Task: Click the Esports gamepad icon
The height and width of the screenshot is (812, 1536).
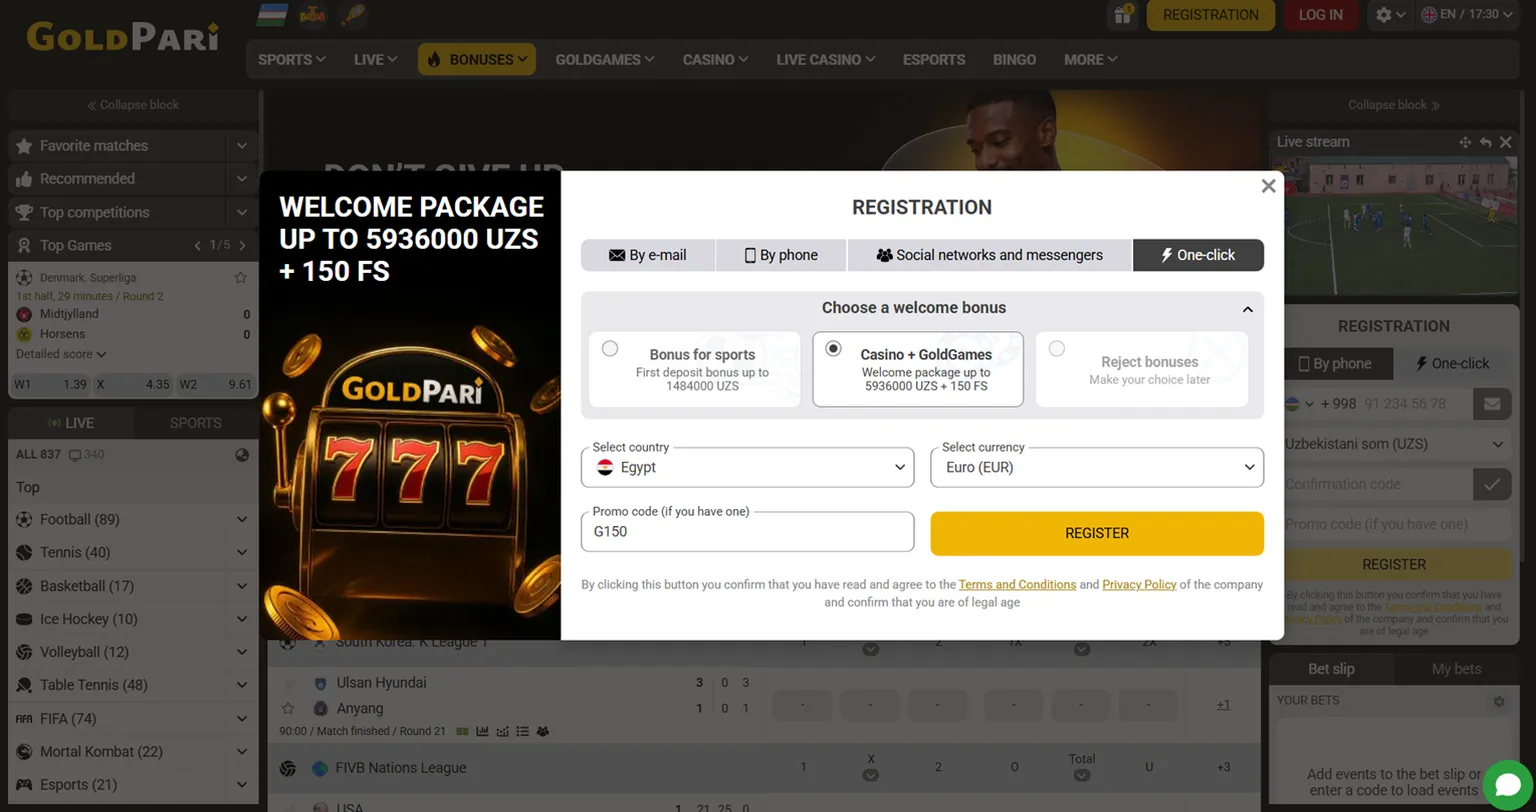Action: [x=24, y=785]
